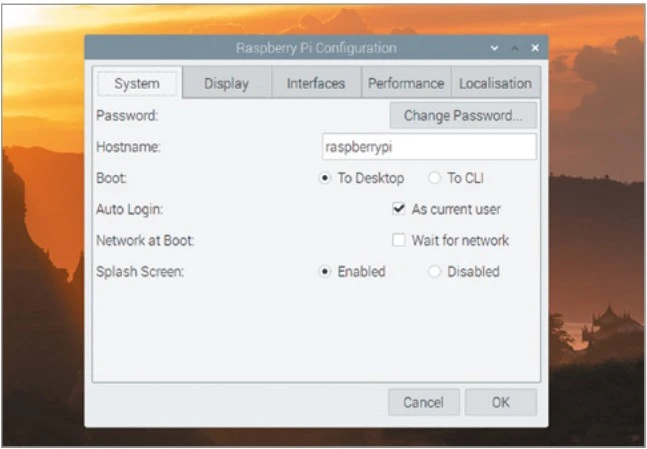Screen dimensions: 647x449
Task: Click the Hostname label
Action: 128,147
